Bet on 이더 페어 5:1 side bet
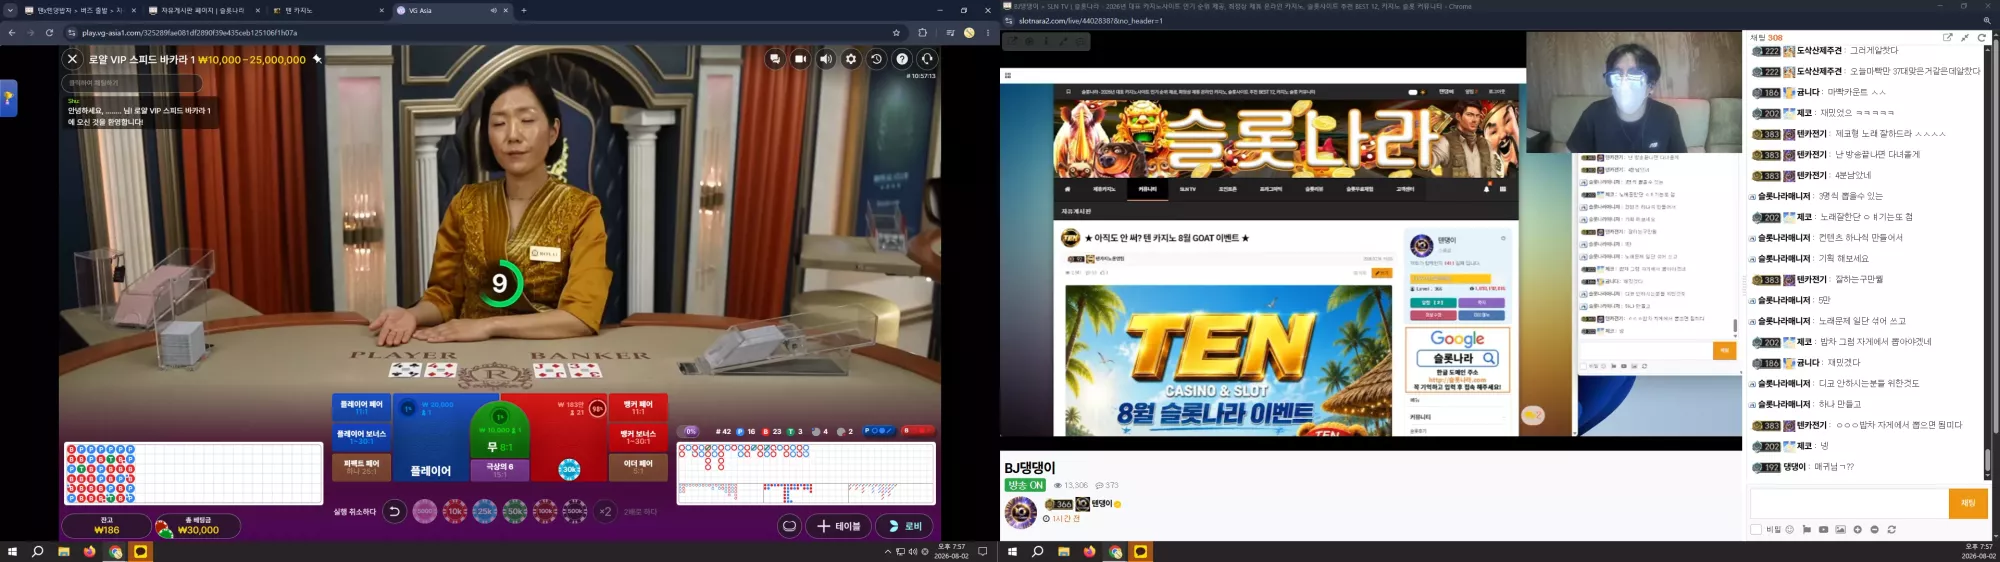Screen dimensions: 2000x562 pos(638,467)
